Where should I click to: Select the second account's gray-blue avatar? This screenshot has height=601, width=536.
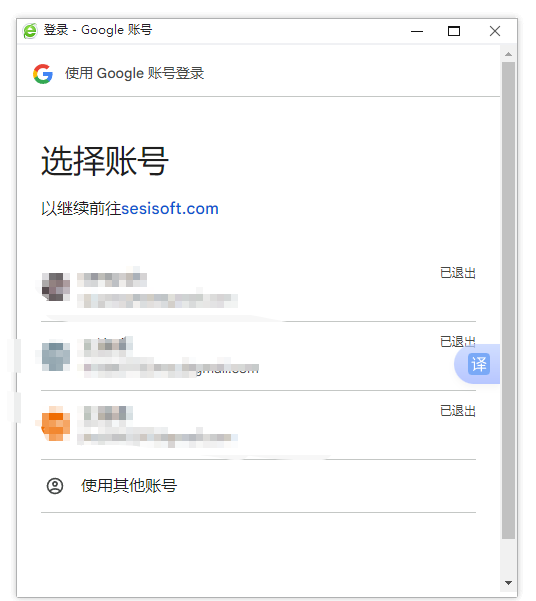[56, 356]
